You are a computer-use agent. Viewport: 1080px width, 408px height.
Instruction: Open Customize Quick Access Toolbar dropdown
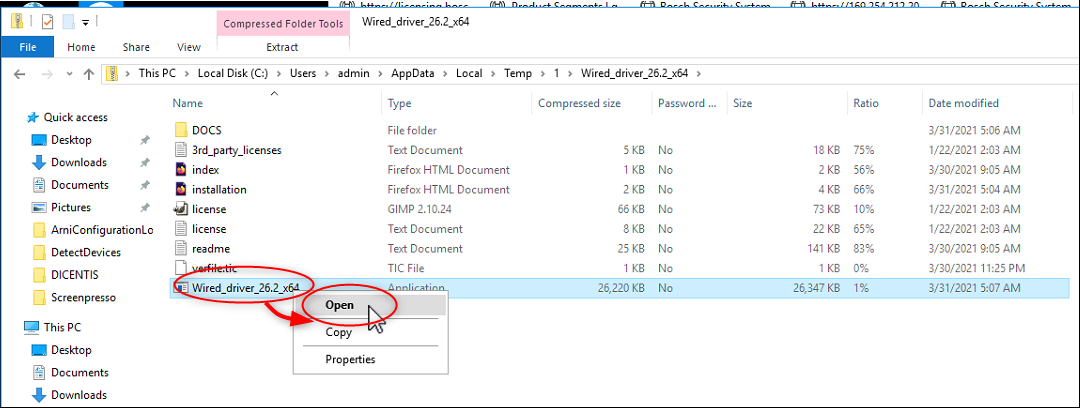[86, 22]
